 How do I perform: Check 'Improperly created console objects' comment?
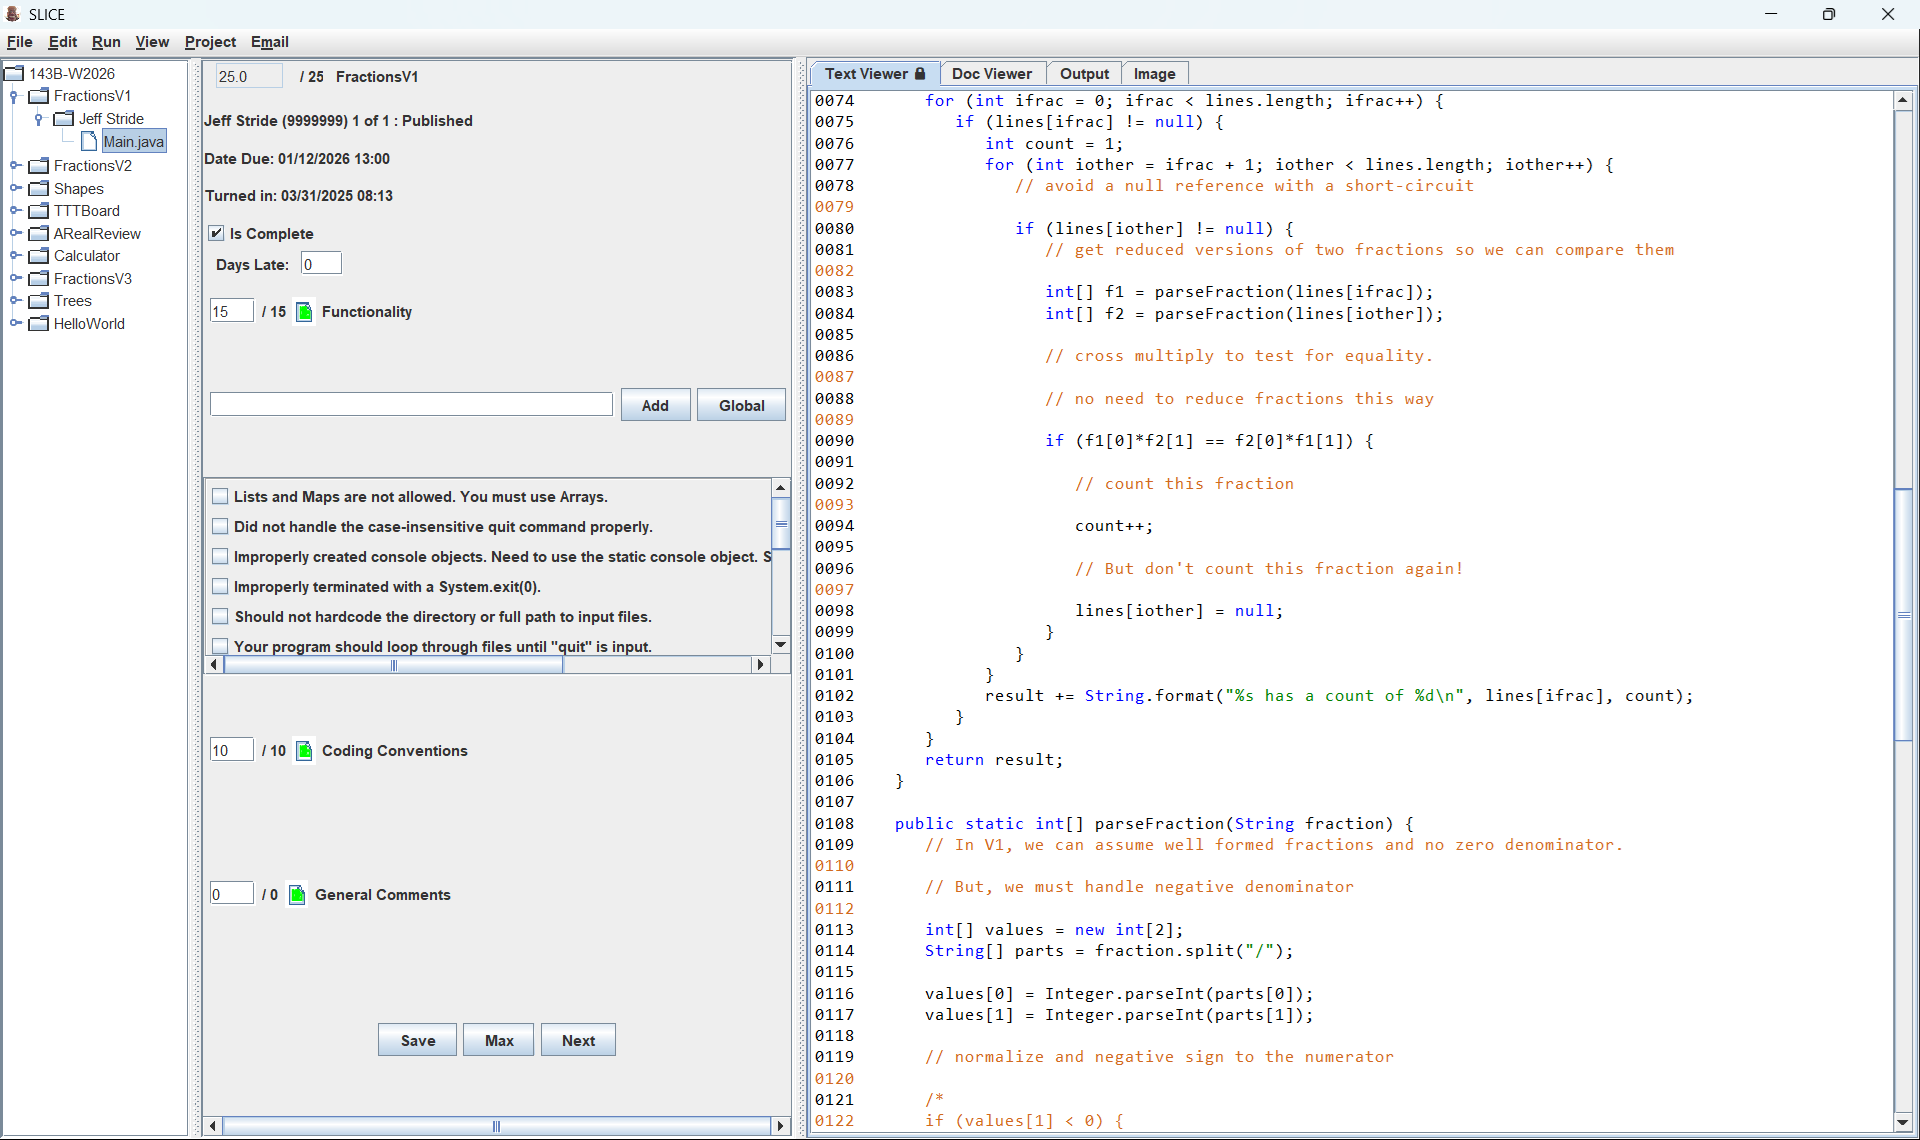(220, 556)
